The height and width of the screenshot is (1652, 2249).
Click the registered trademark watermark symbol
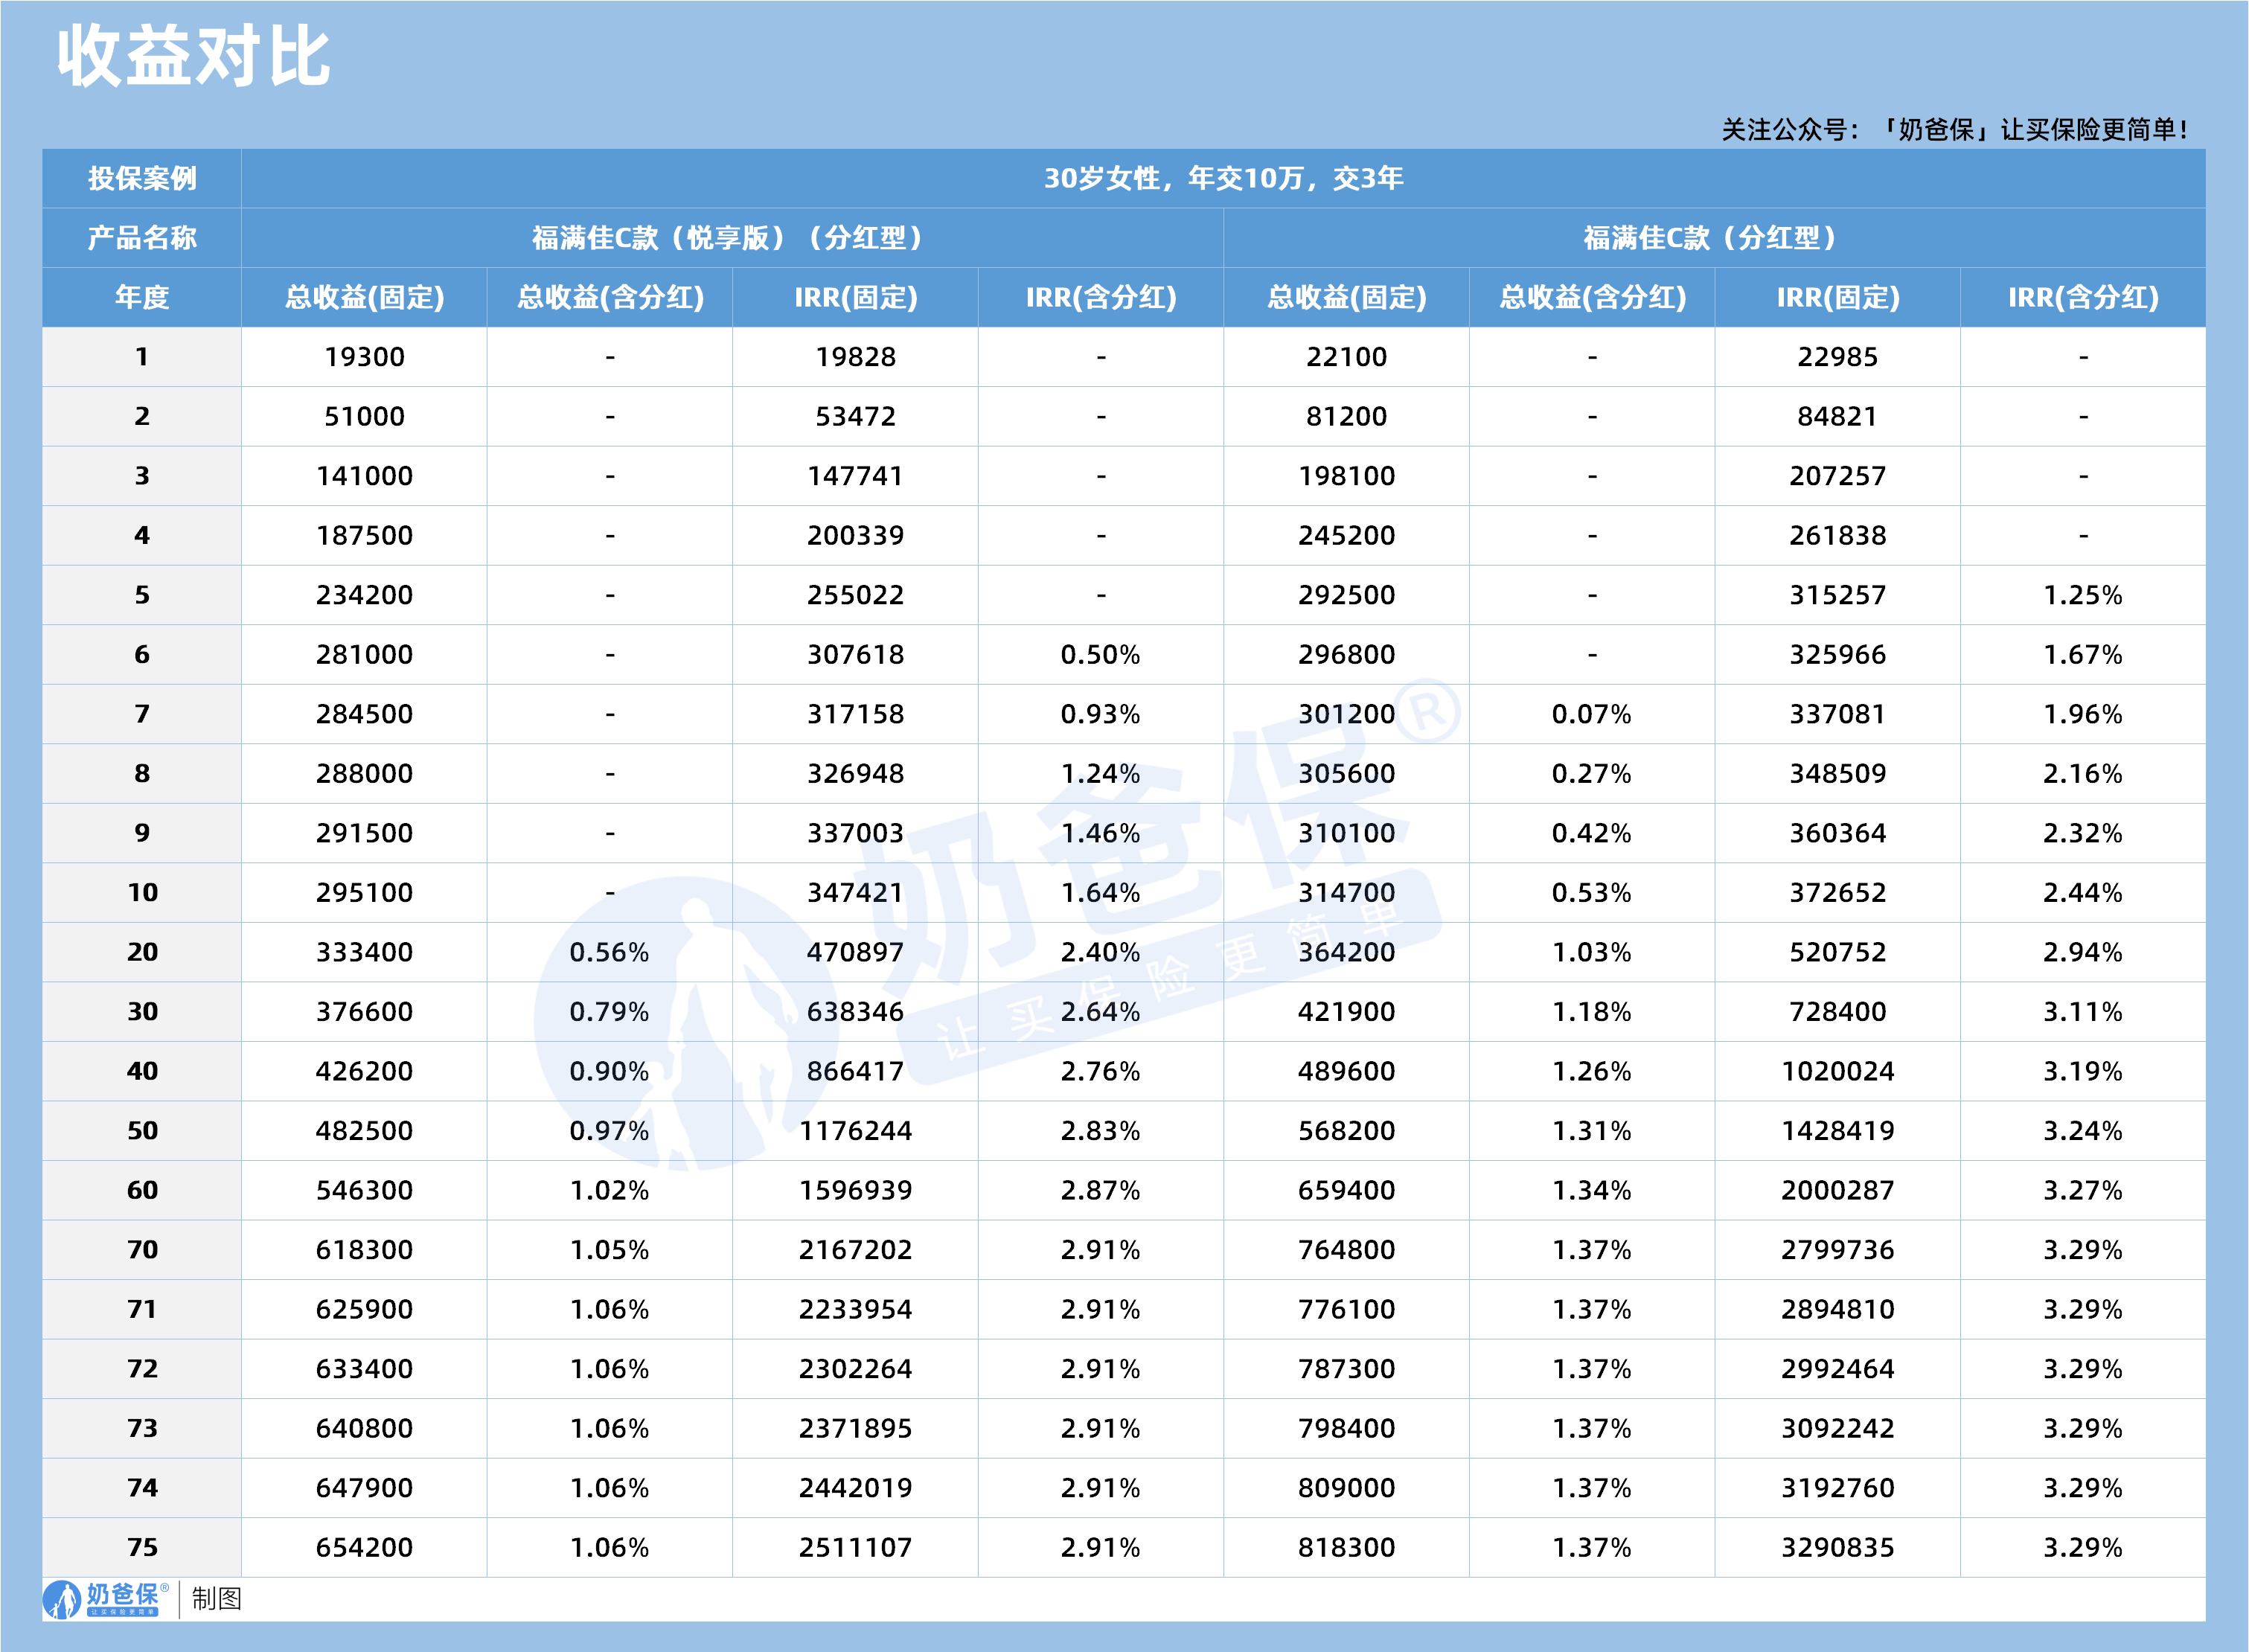tap(1428, 711)
